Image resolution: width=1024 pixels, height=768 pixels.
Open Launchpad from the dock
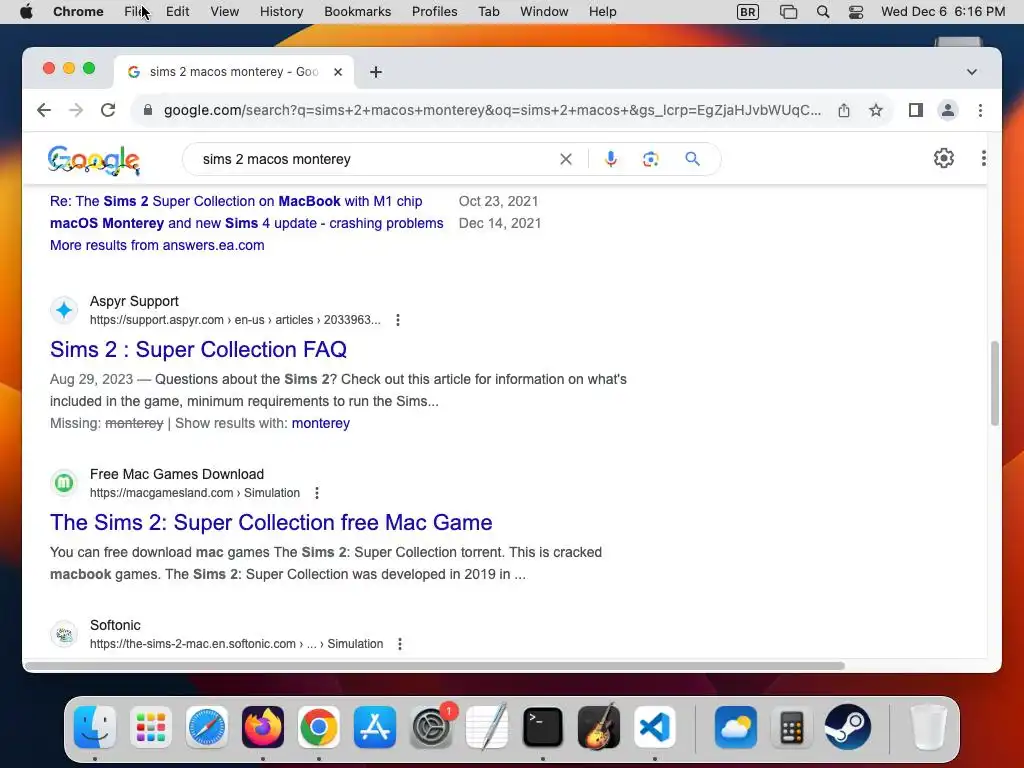click(x=151, y=727)
